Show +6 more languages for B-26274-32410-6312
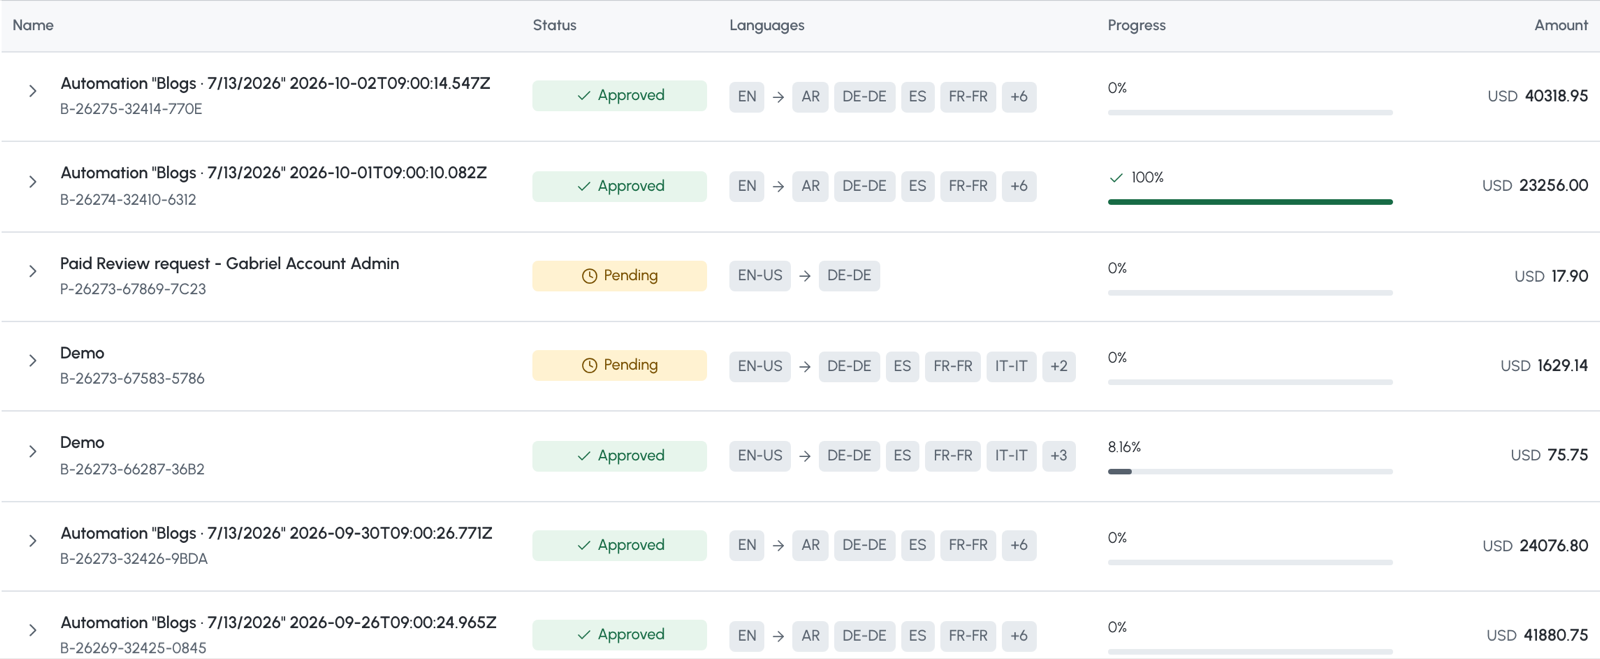The width and height of the screenshot is (1600, 659). [1018, 186]
